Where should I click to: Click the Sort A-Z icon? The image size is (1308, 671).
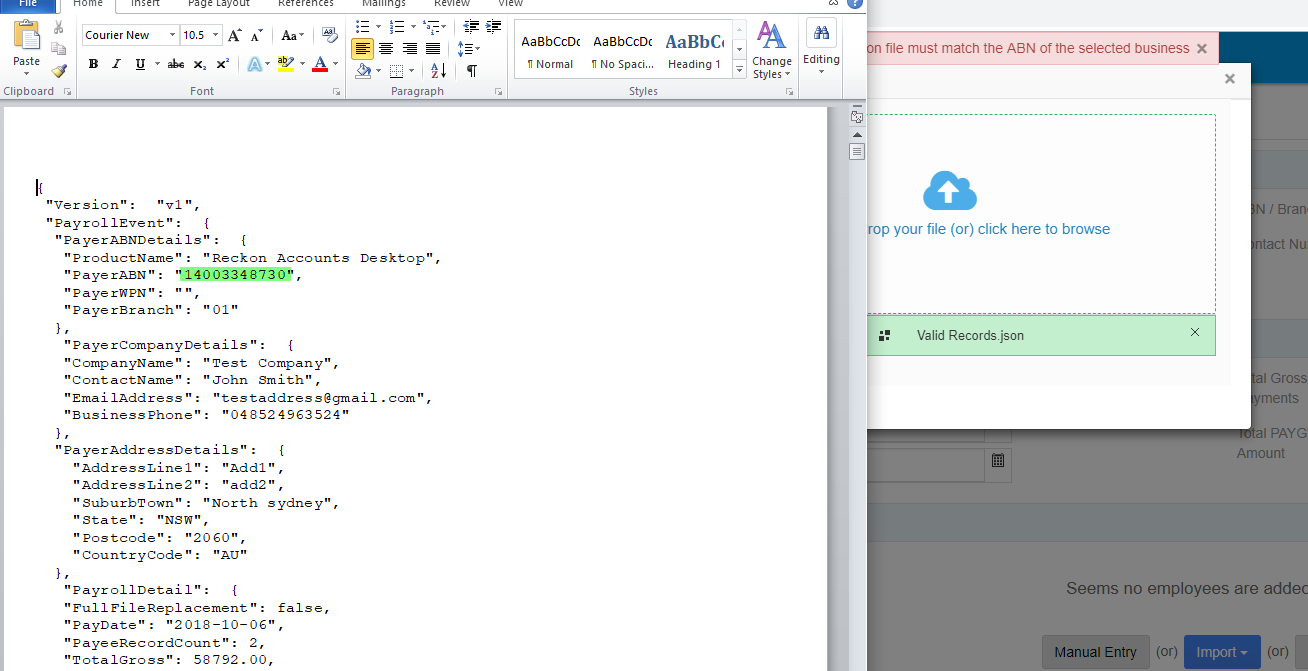point(438,71)
